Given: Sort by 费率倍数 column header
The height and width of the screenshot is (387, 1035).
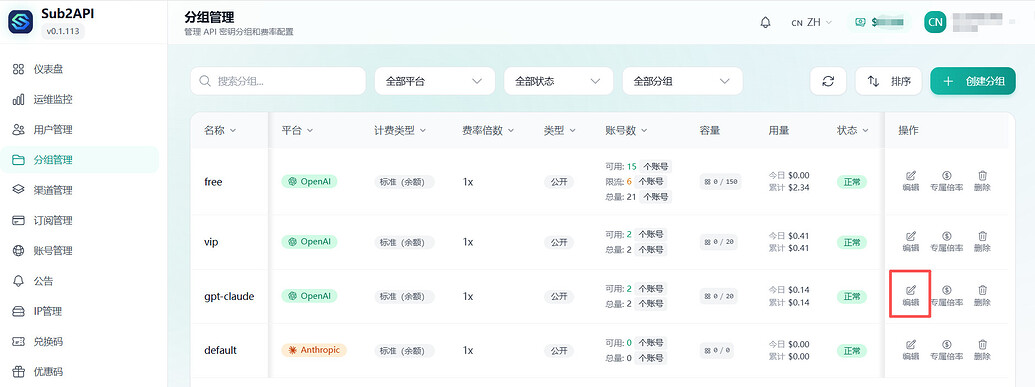Looking at the screenshot, I should click(x=488, y=131).
